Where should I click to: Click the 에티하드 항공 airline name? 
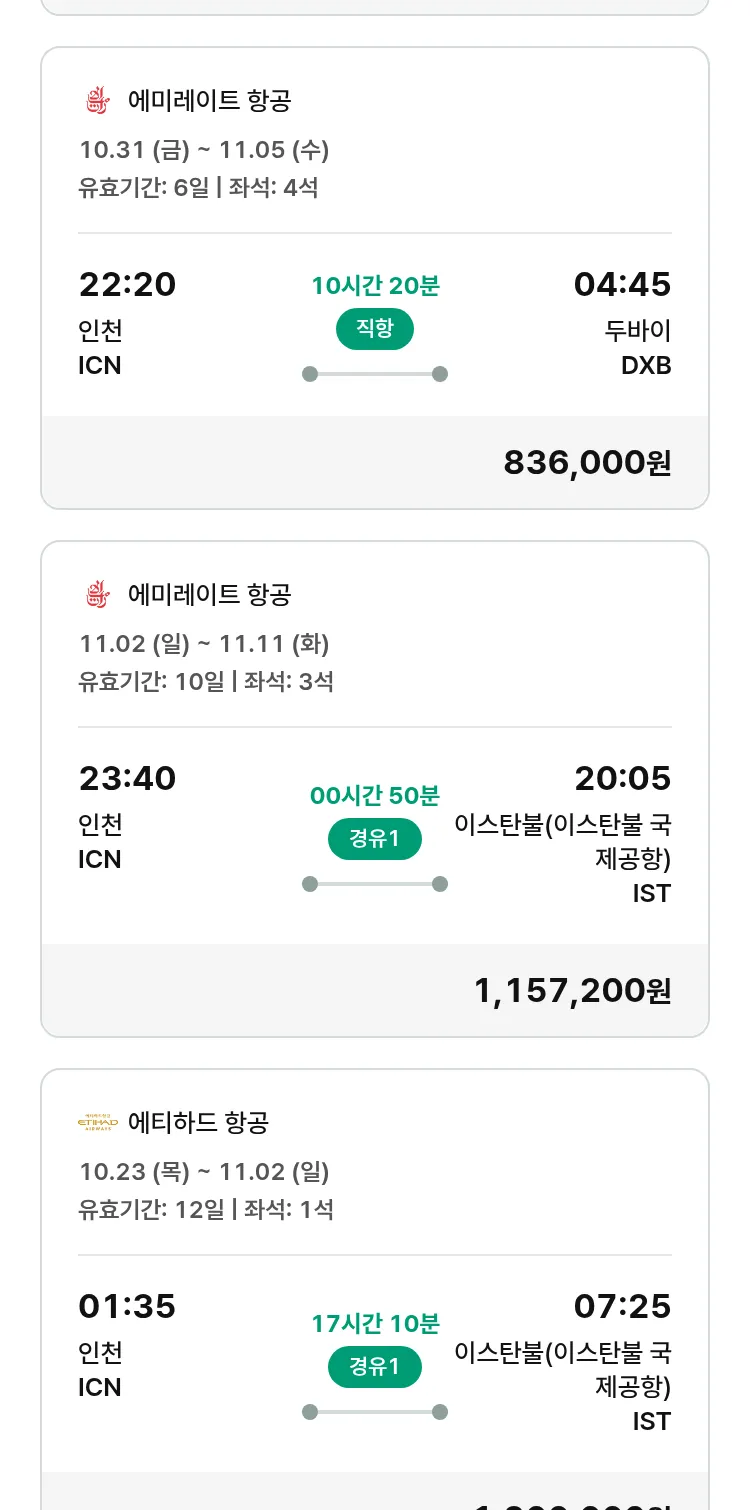click(198, 1122)
